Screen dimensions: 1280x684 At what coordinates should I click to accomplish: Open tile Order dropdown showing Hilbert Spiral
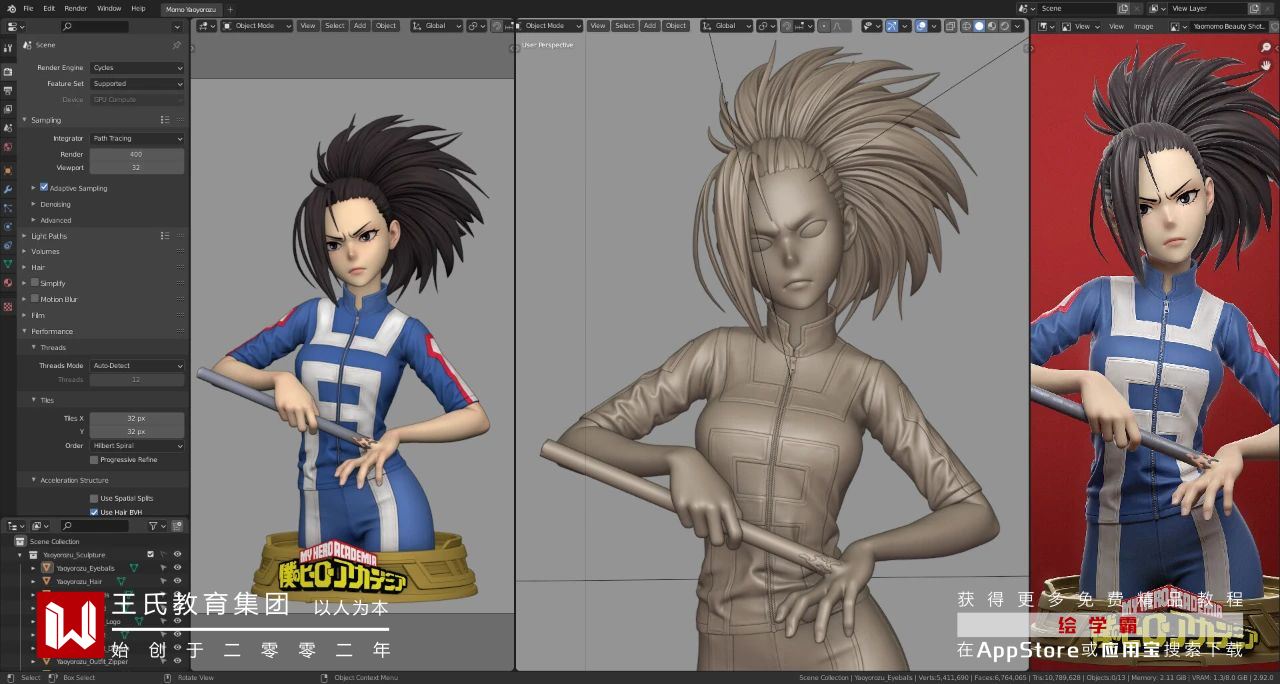[x=137, y=446]
